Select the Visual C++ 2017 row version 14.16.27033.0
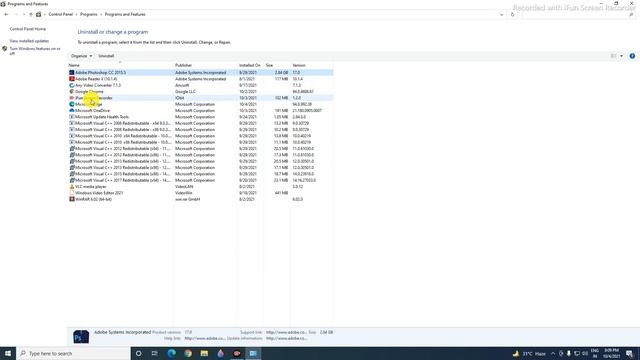This screenshot has width=640, height=360. click(200, 180)
